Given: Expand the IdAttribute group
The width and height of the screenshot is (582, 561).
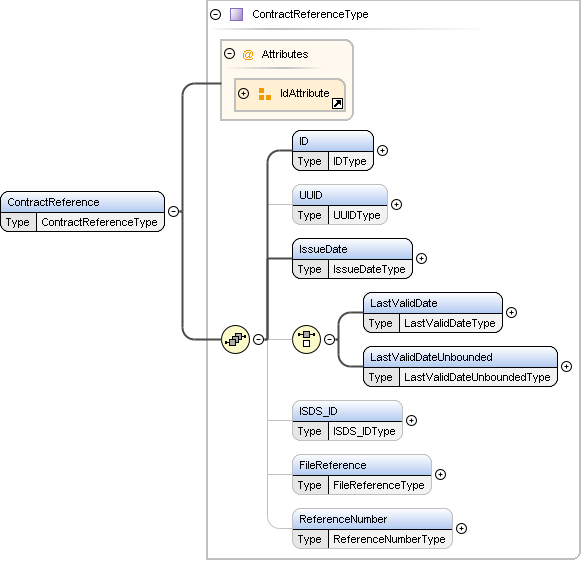Looking at the screenshot, I should coord(243,93).
